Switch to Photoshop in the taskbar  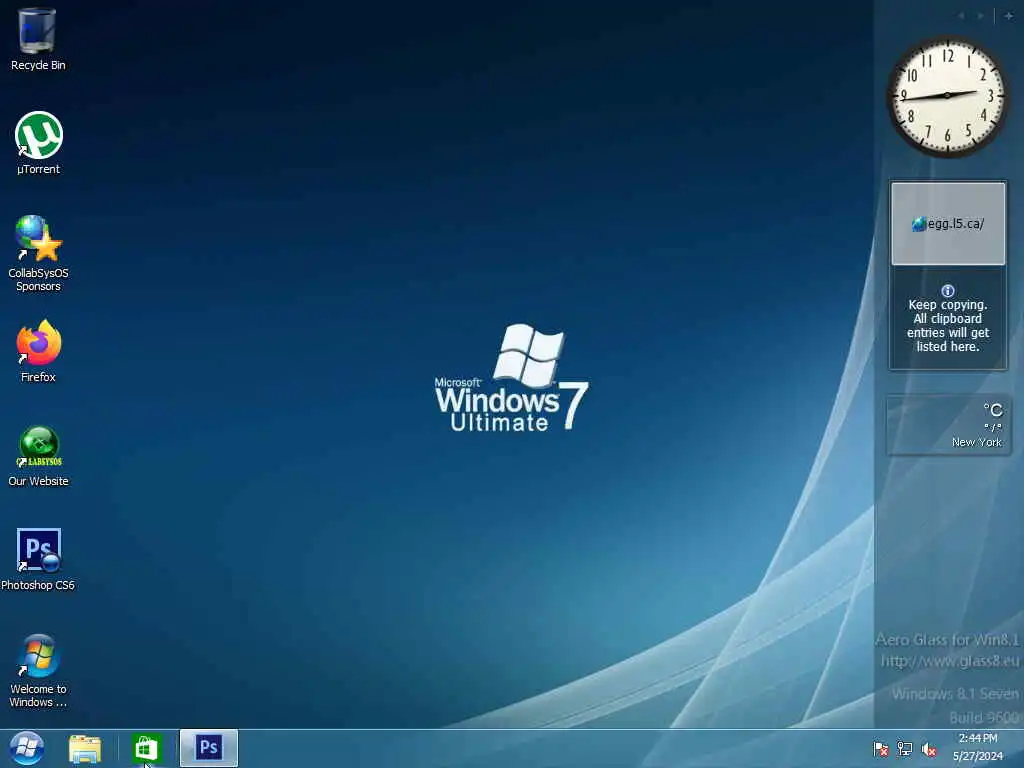[208, 748]
